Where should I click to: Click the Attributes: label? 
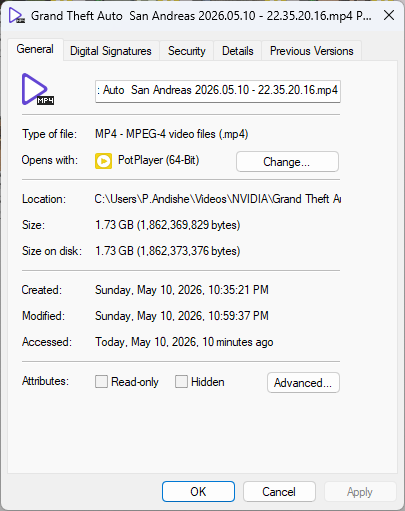45,381
